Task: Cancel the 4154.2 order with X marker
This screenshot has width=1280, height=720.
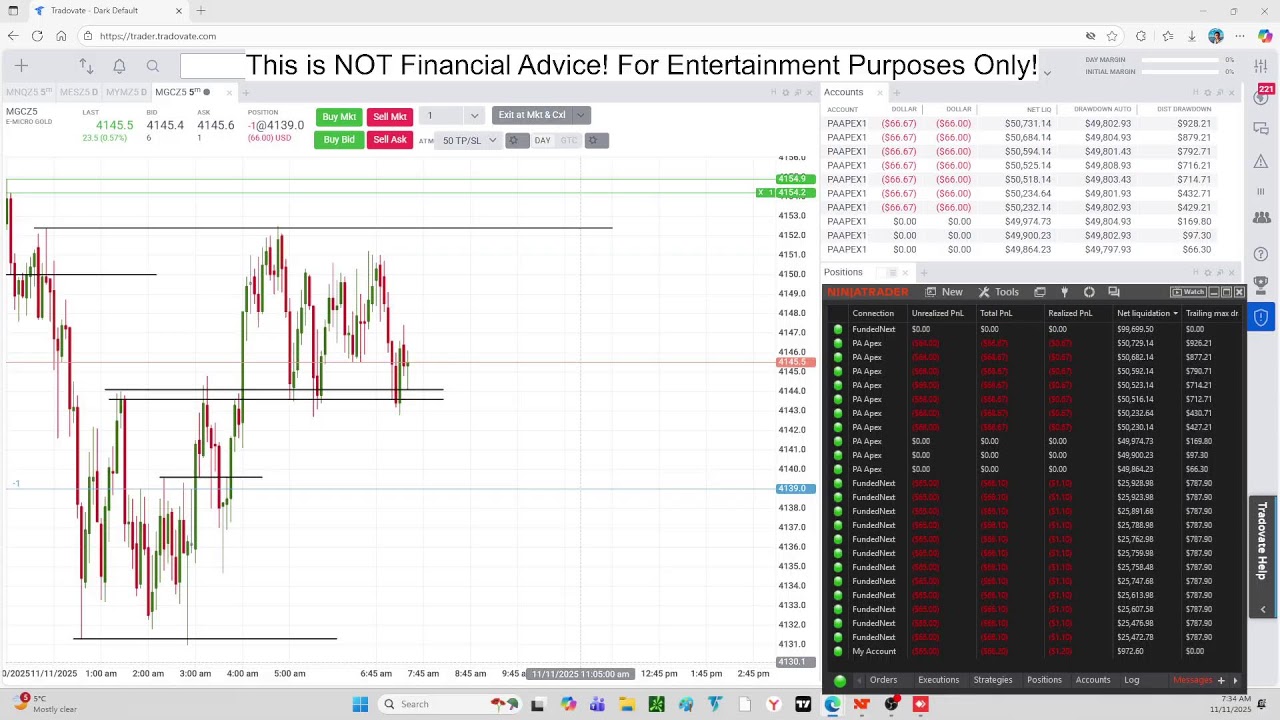Action: [761, 193]
